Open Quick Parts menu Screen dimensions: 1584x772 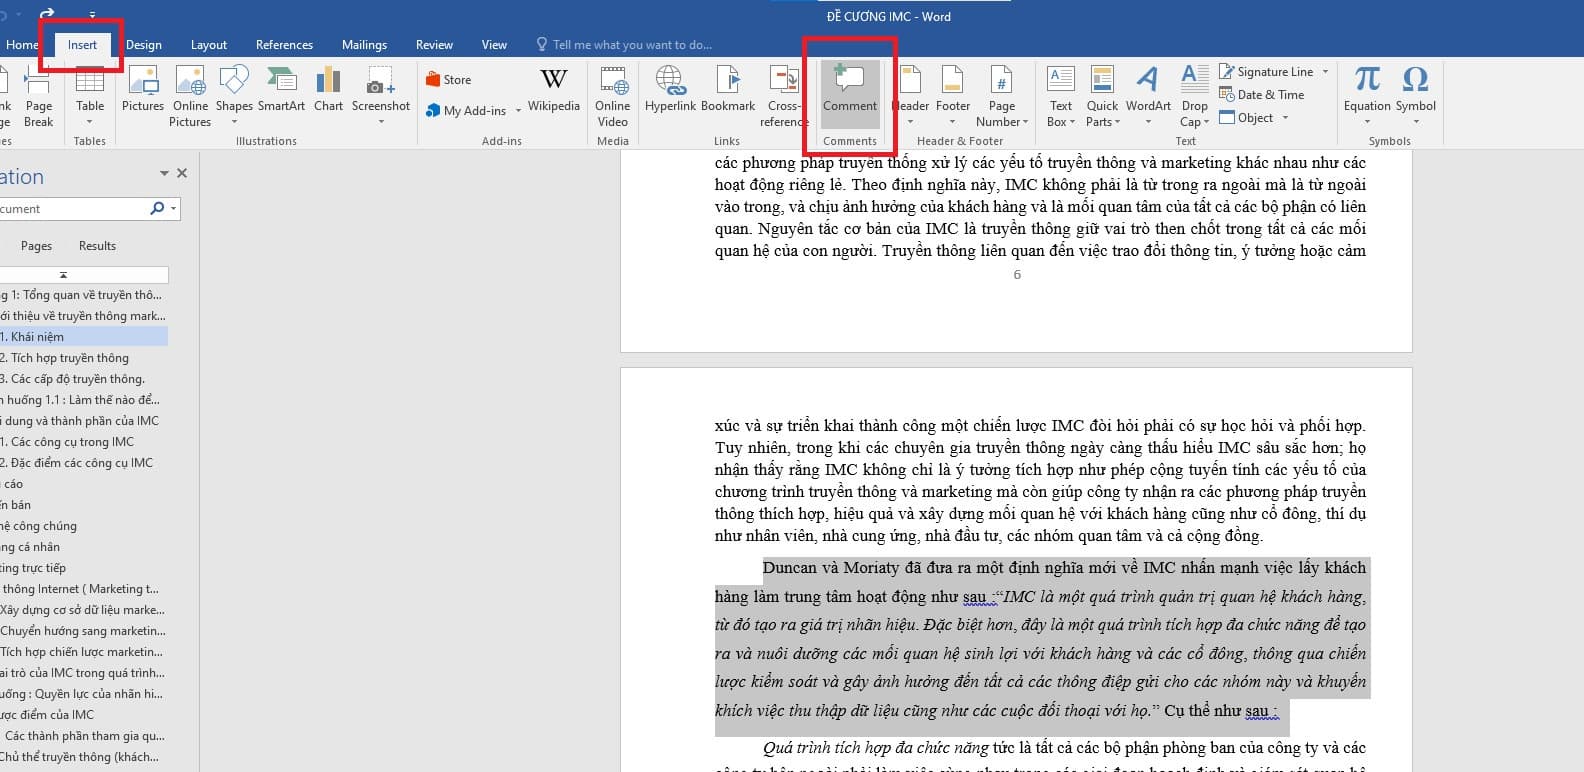coord(1102,96)
